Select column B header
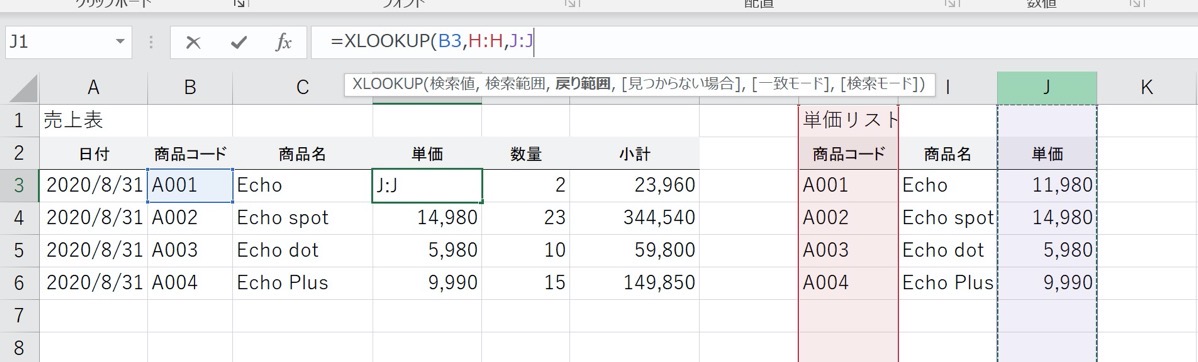The image size is (1198, 362). click(190, 88)
